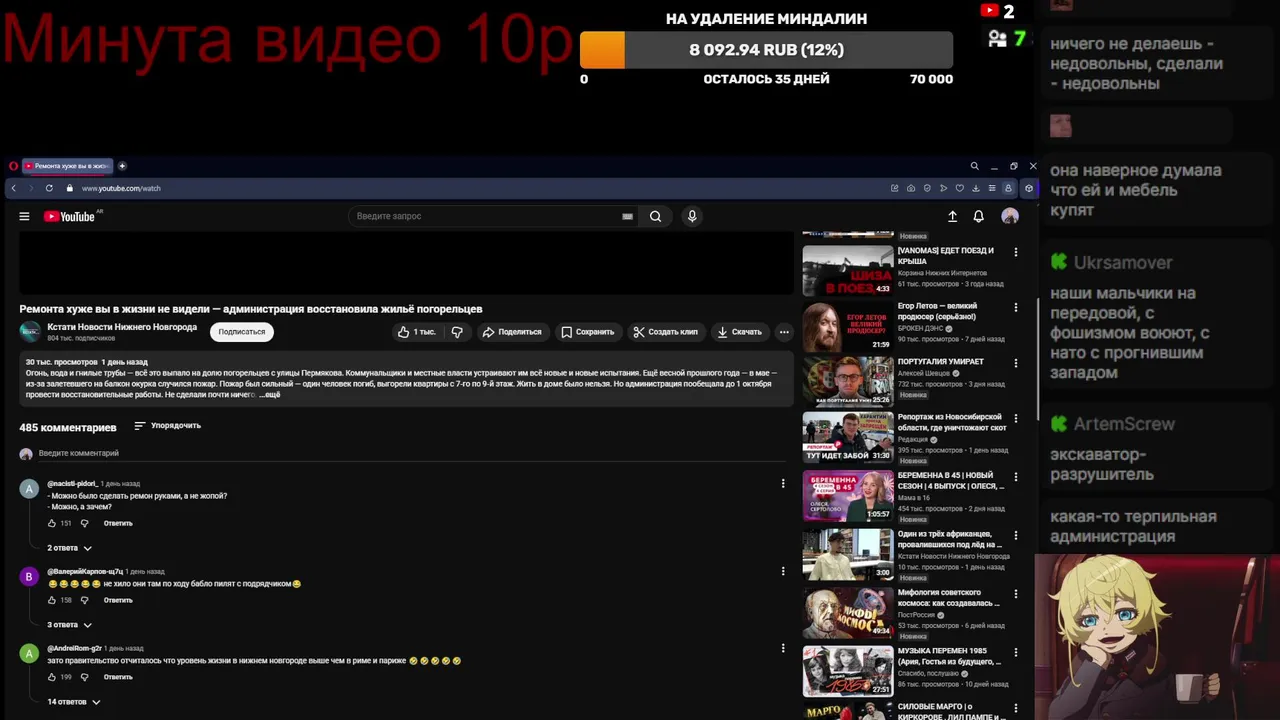Open a new browser tab
The width and height of the screenshot is (1280, 720).
122,166
